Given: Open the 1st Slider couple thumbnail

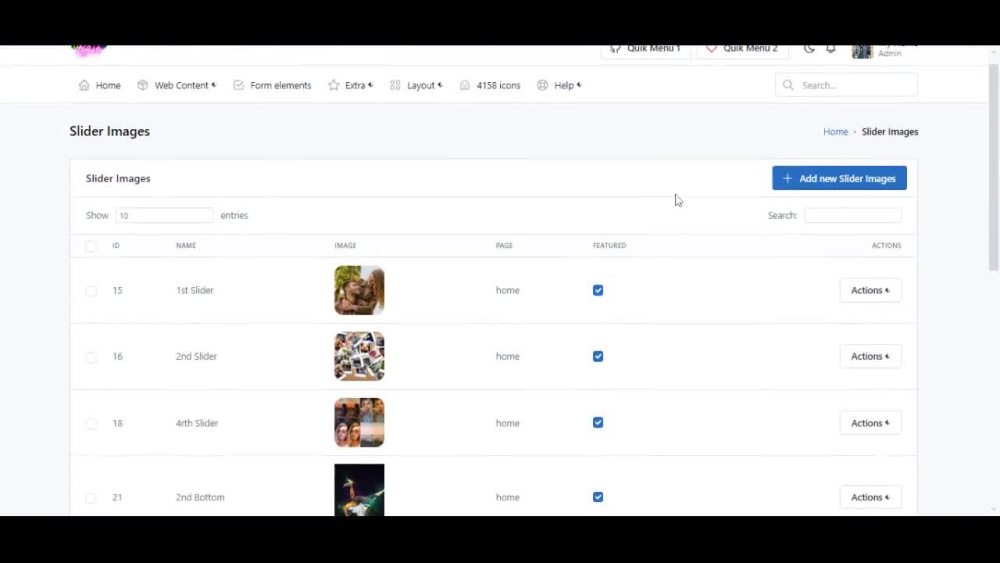Looking at the screenshot, I should pyautogui.click(x=360, y=290).
